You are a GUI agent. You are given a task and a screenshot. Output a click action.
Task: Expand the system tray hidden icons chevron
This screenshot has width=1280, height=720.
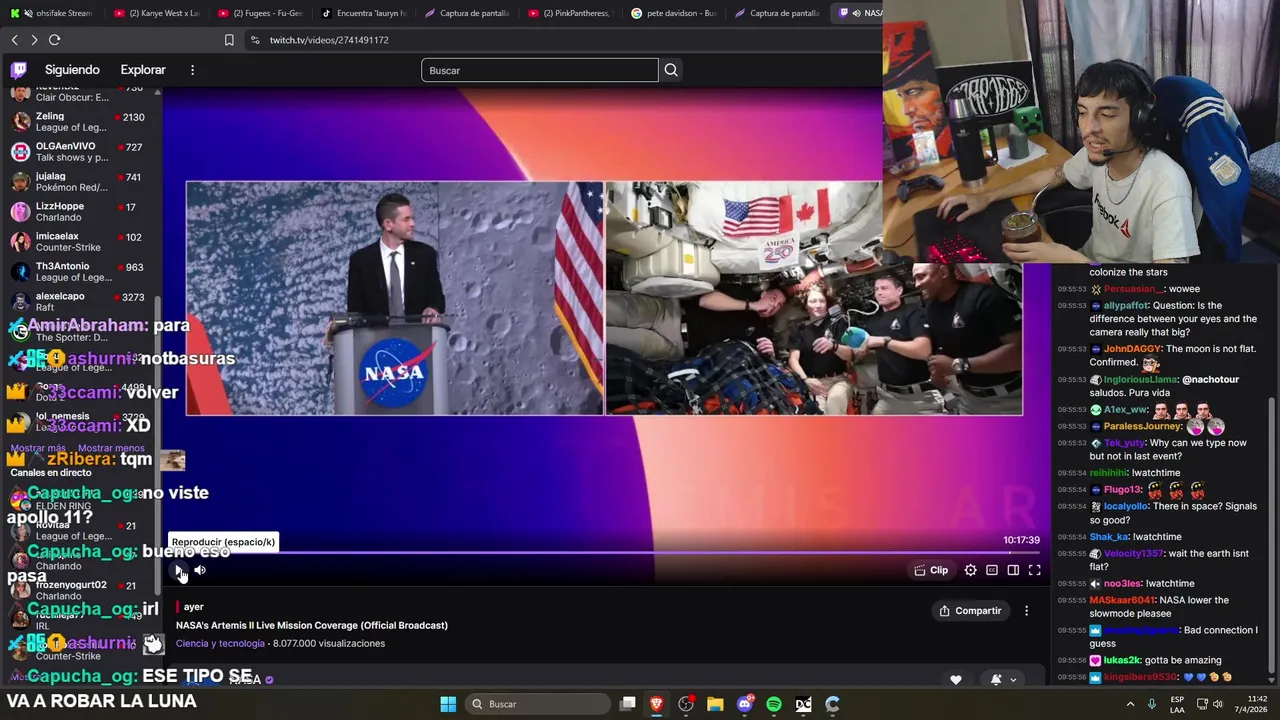click(x=1131, y=704)
